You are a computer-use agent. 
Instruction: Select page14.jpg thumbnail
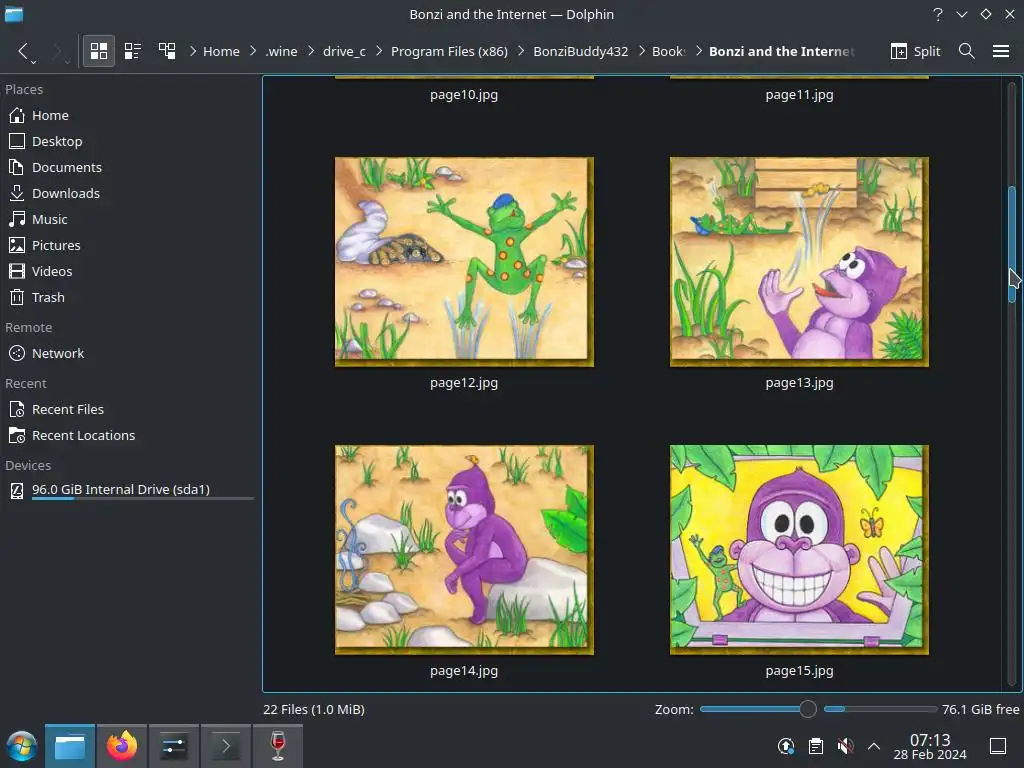click(464, 550)
